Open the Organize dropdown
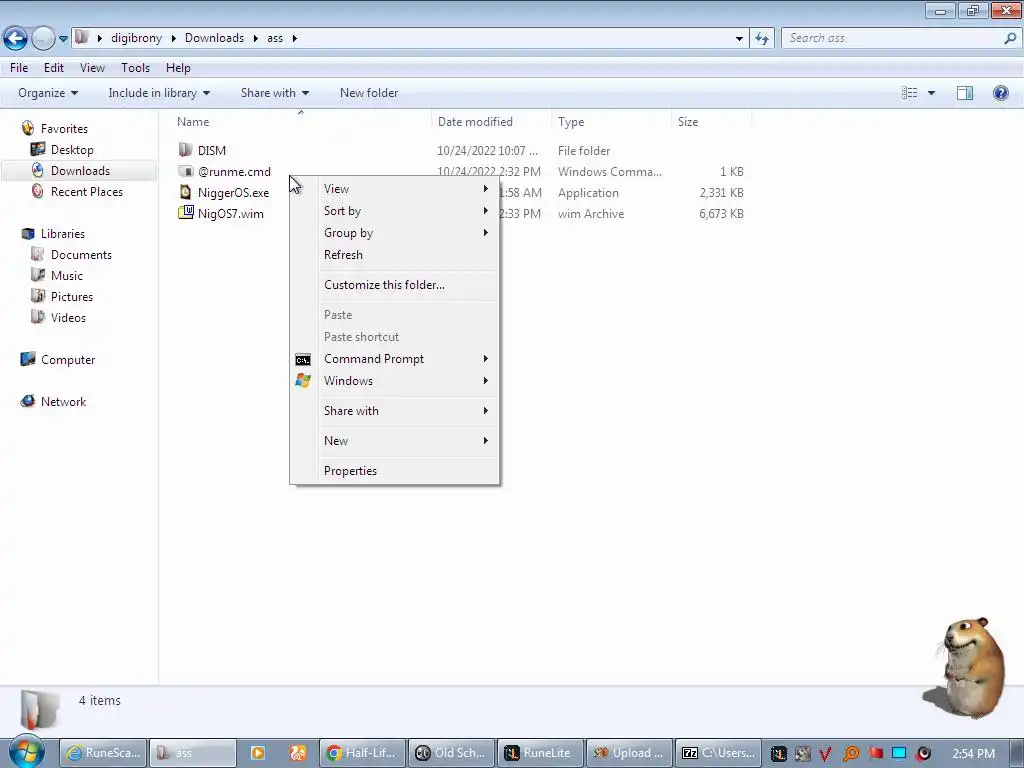This screenshot has height=768, width=1024. (48, 93)
